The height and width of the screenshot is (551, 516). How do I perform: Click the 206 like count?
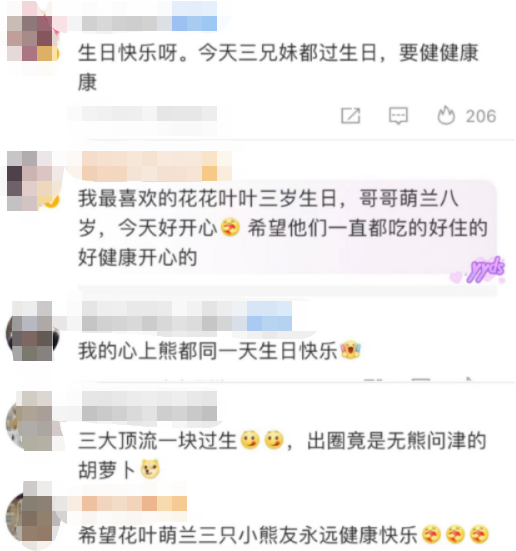481,116
